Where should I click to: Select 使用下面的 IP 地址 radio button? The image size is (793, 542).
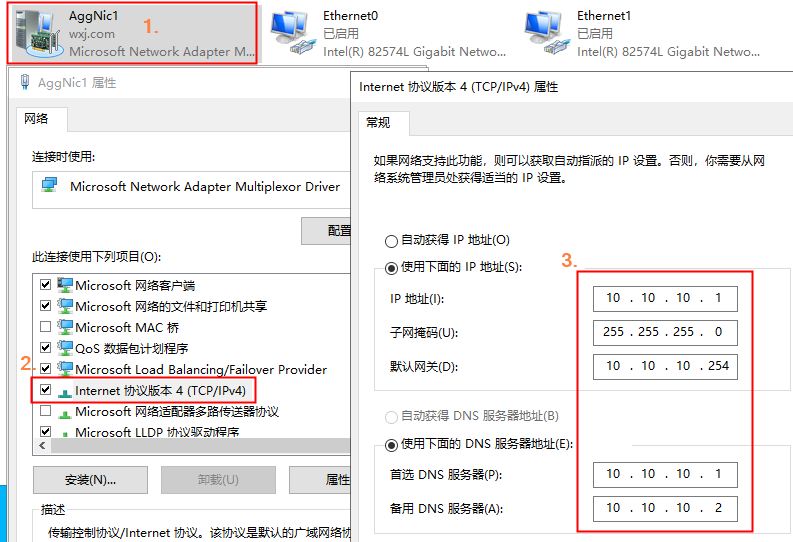(x=391, y=268)
